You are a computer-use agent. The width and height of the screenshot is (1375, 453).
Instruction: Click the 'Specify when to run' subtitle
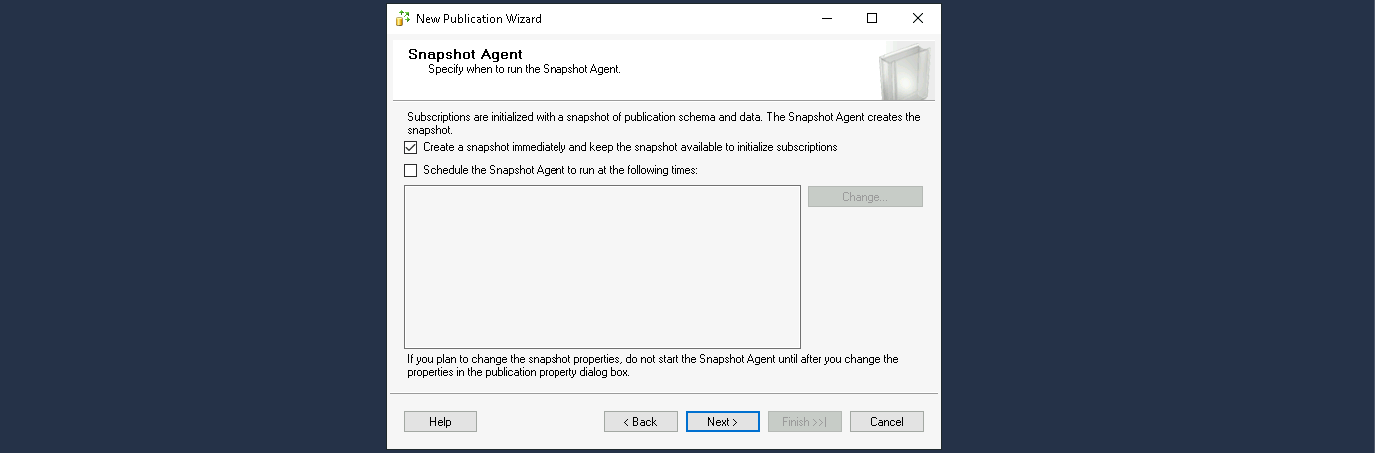[x=524, y=70]
